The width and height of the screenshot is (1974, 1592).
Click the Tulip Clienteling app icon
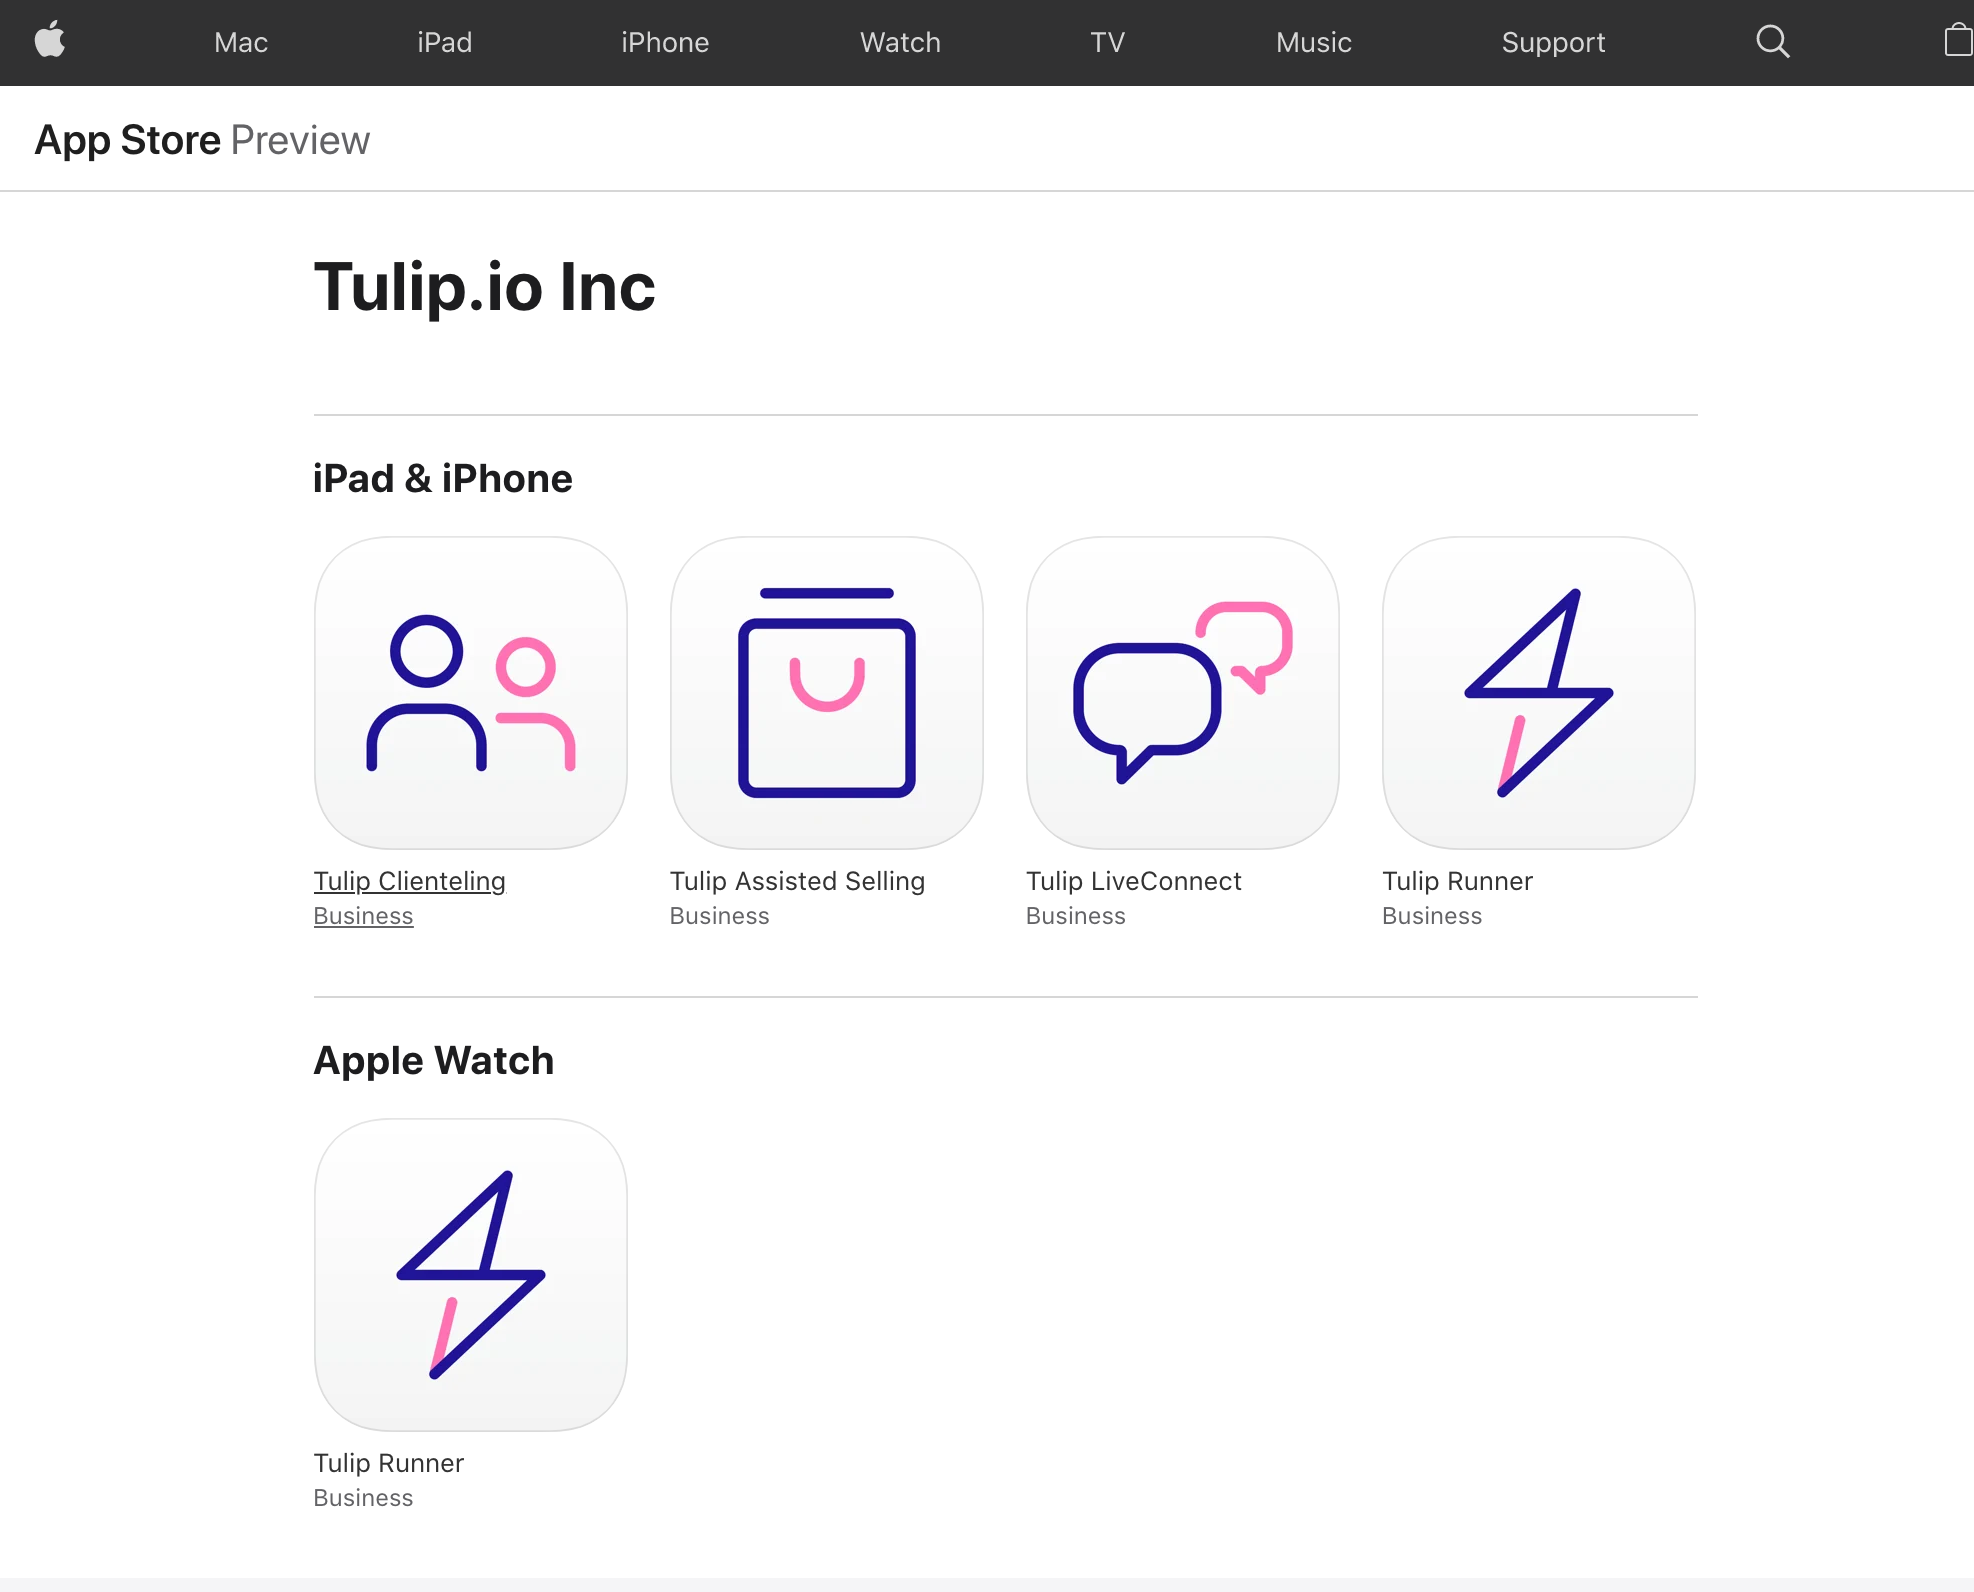471,690
